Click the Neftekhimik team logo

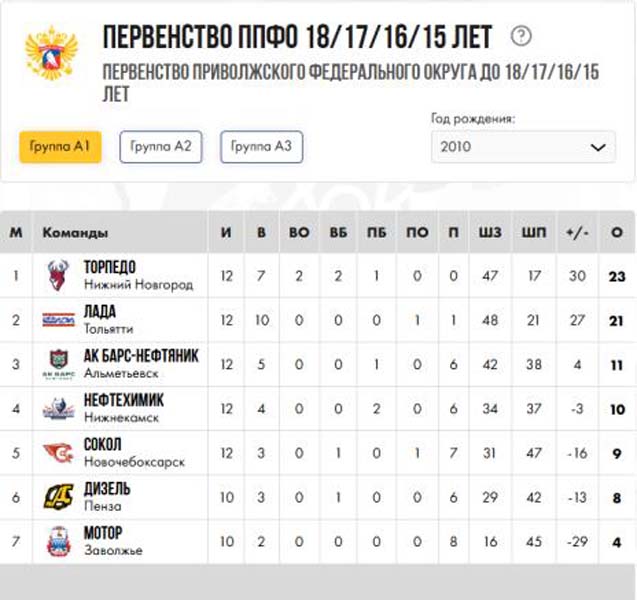[58, 408]
